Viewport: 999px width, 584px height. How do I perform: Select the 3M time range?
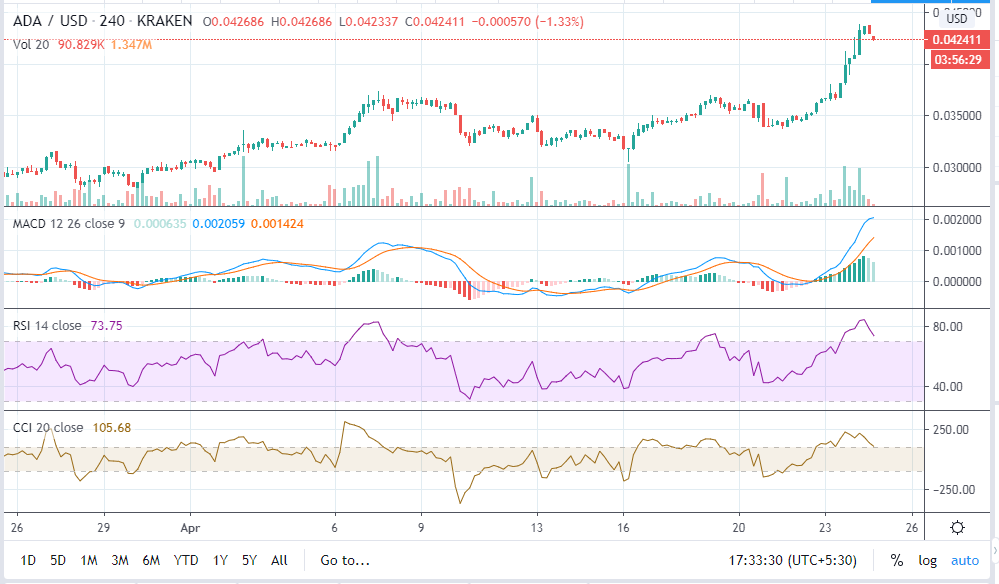(x=120, y=560)
